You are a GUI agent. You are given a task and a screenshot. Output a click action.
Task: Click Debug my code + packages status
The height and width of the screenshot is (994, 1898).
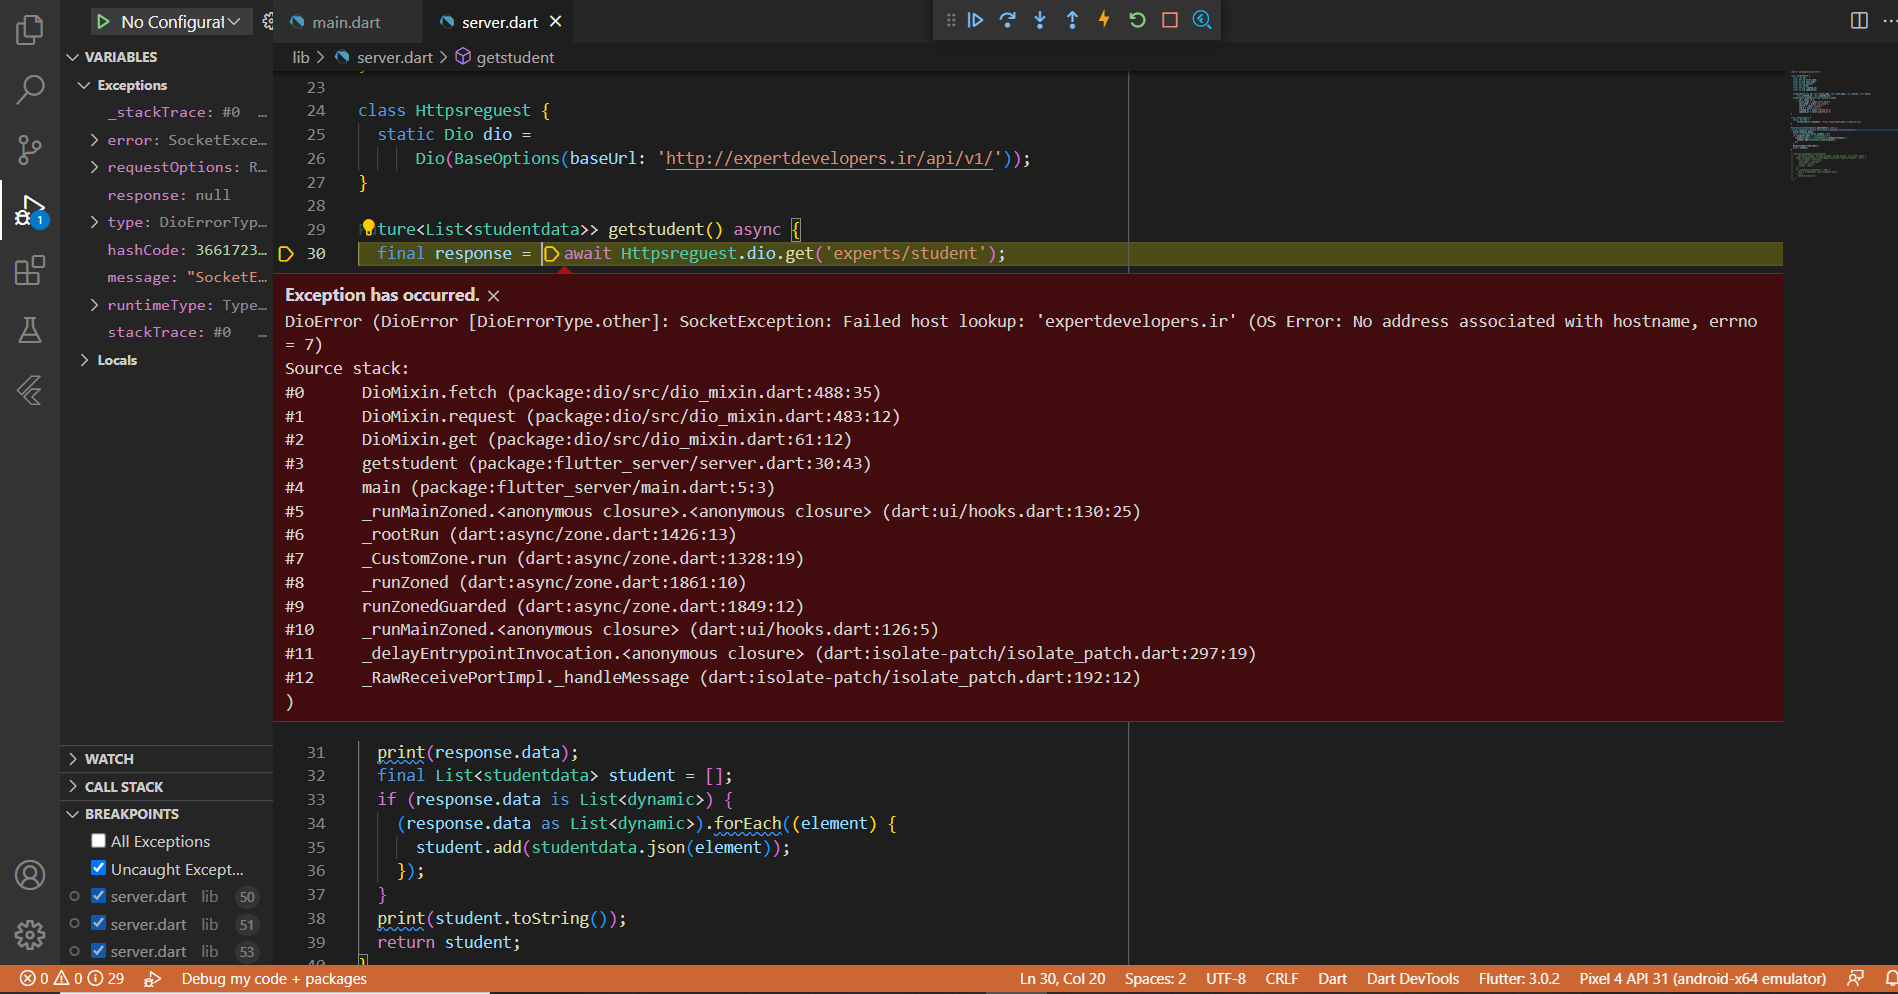click(x=274, y=978)
